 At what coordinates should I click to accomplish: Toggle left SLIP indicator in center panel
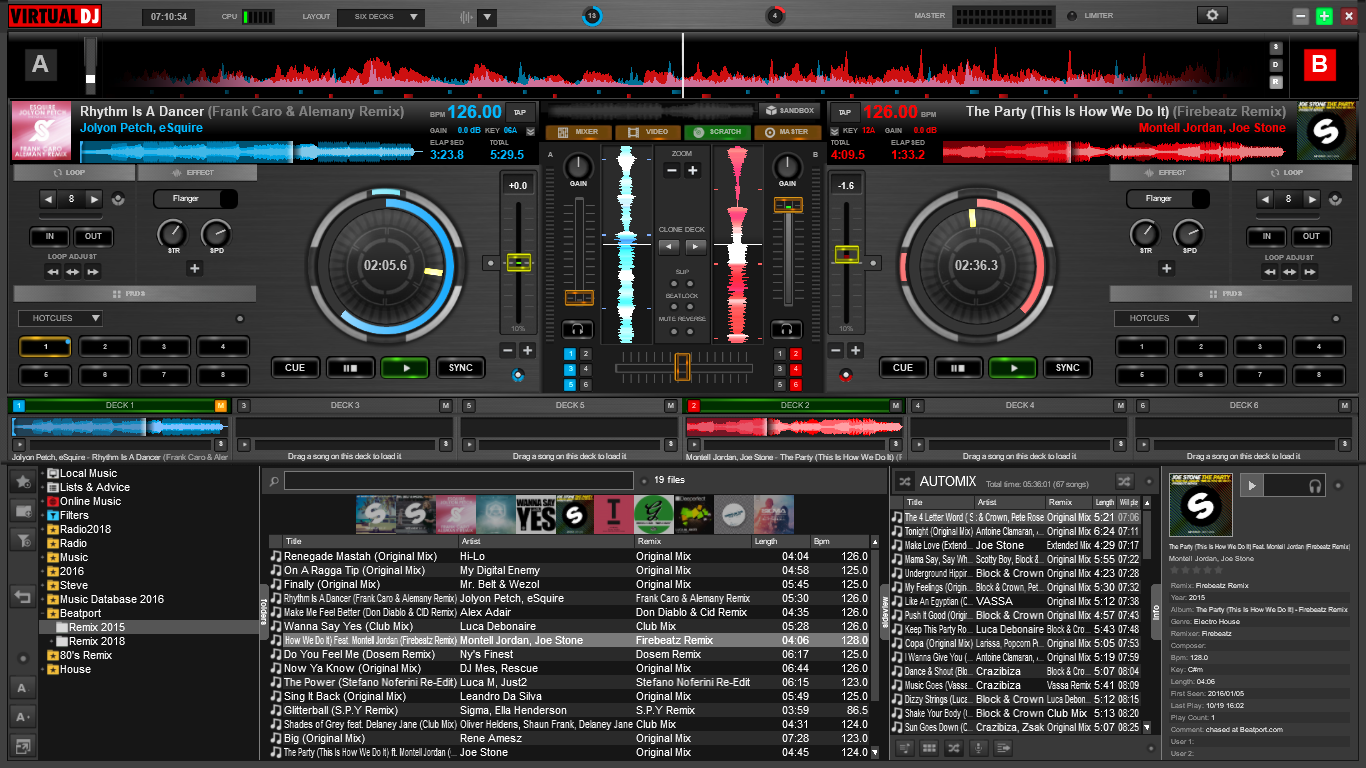coord(673,283)
